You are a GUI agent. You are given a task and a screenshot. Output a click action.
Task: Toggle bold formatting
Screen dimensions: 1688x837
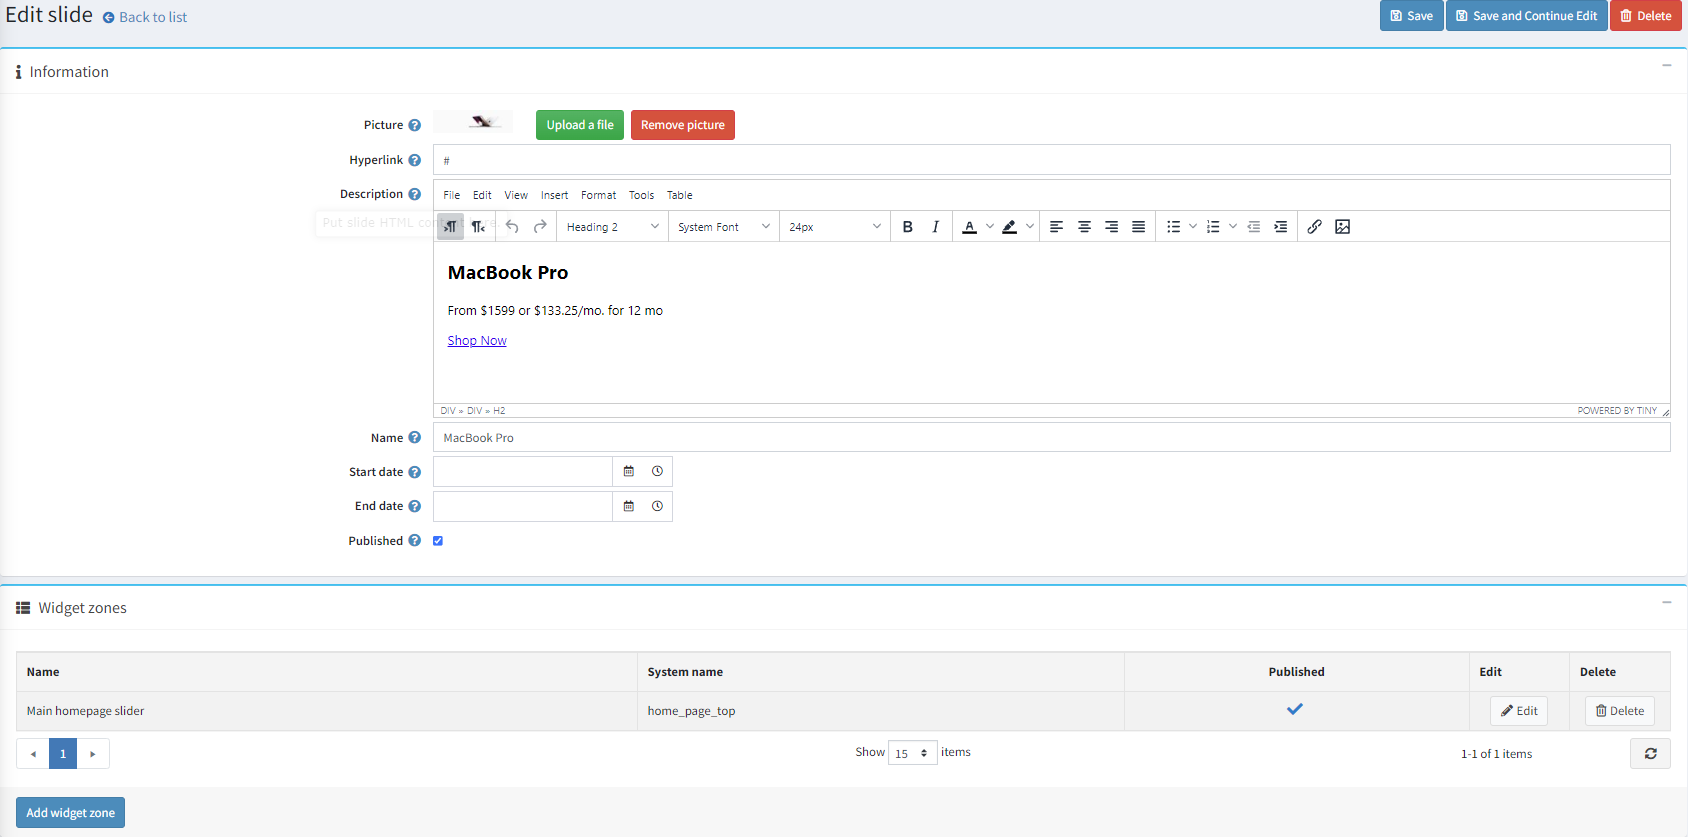(x=908, y=227)
